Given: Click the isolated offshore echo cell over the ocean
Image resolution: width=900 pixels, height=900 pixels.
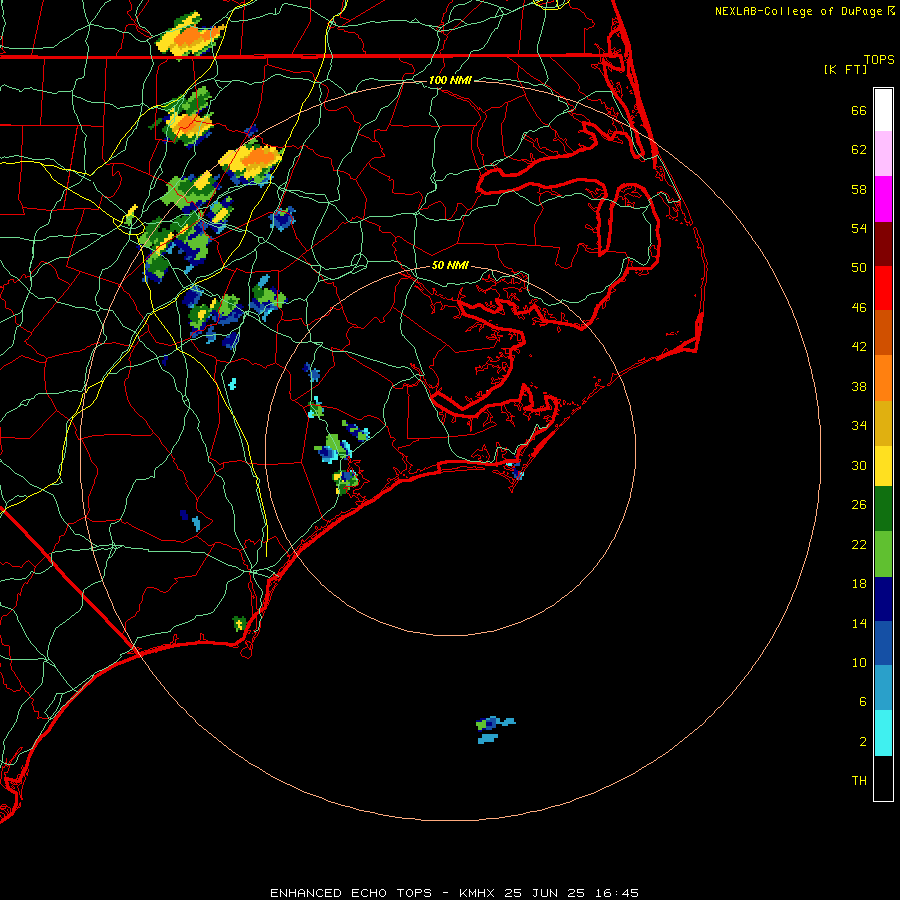Looking at the screenshot, I should click(x=495, y=729).
